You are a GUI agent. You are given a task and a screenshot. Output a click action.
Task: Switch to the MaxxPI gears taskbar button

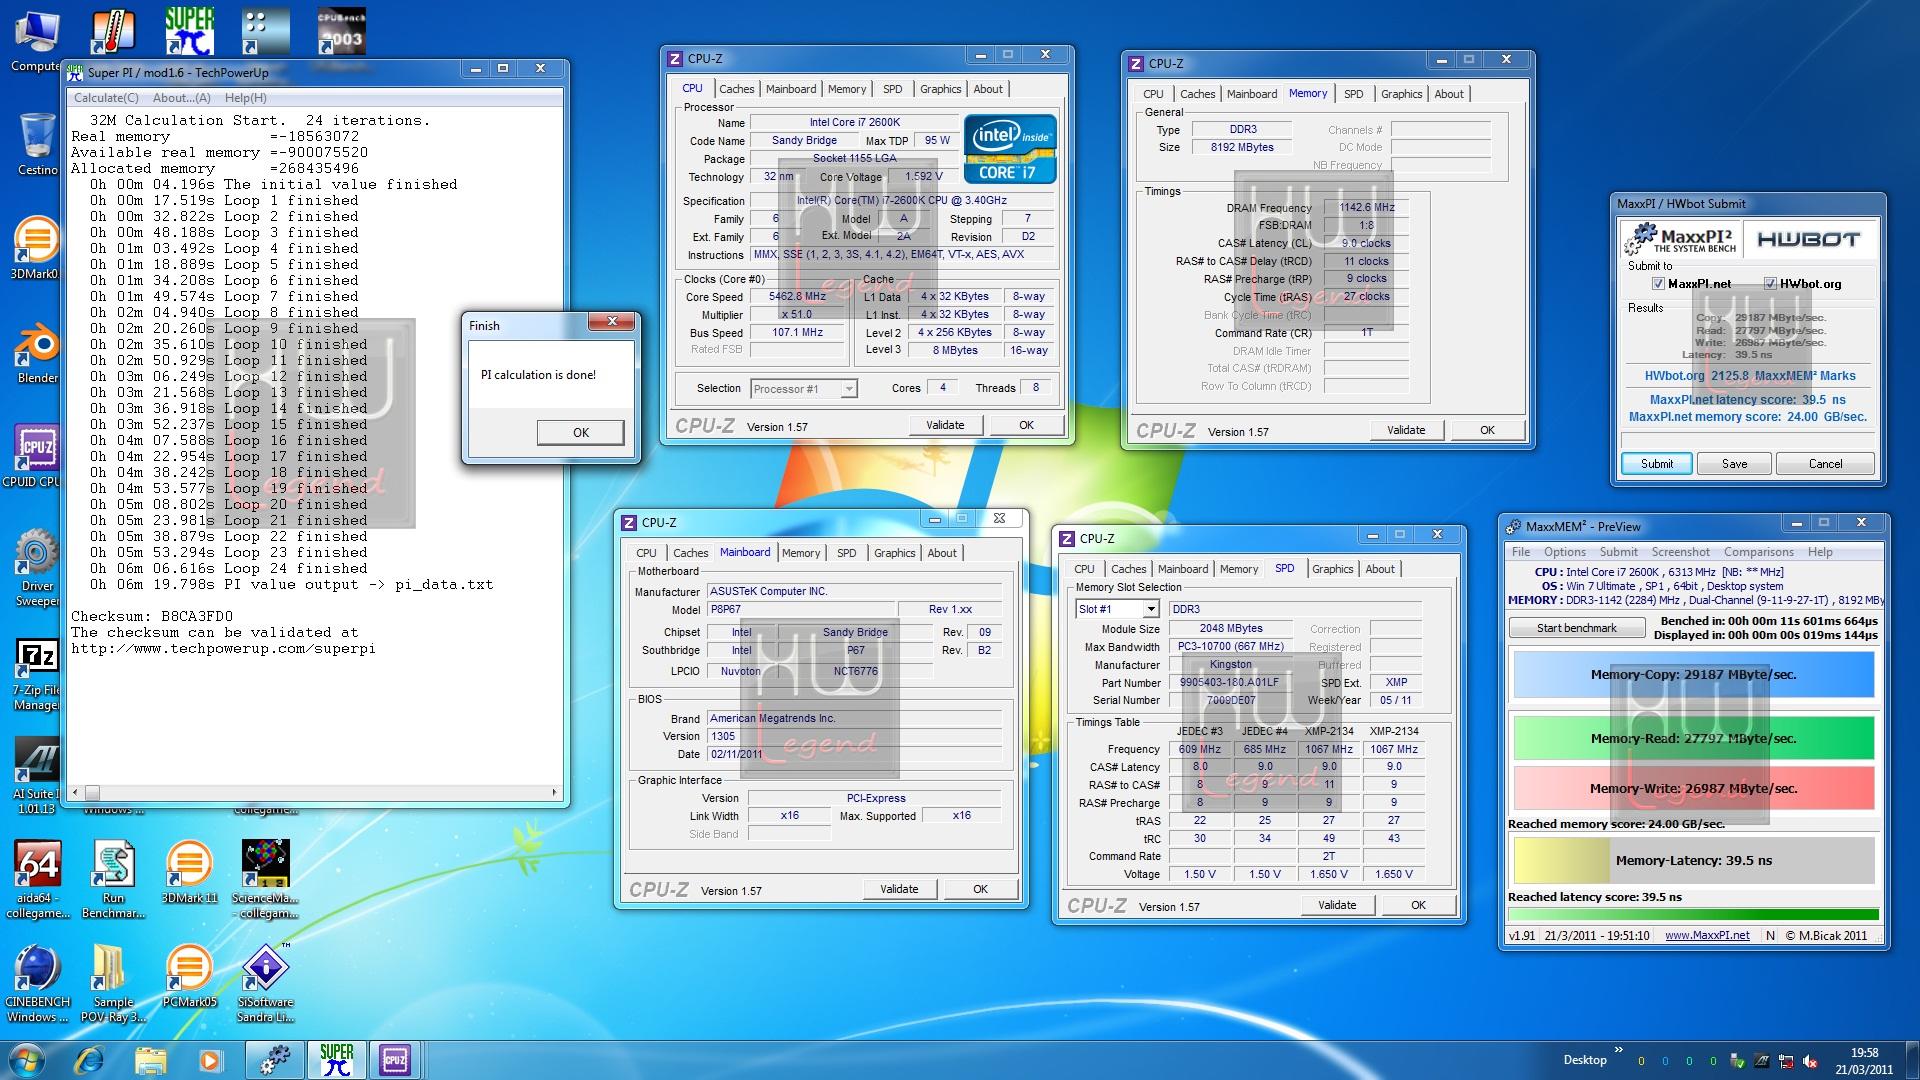click(x=275, y=1060)
